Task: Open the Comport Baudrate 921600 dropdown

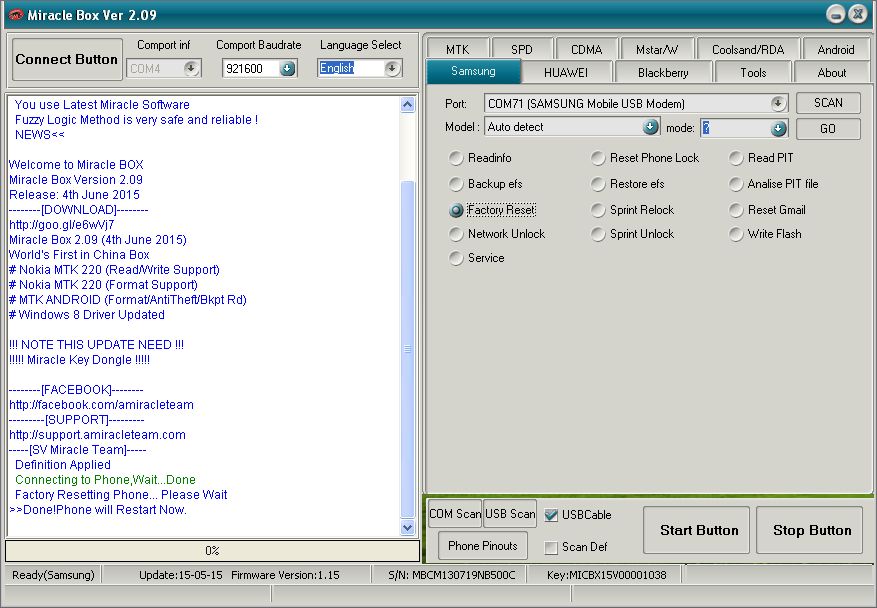Action: pyautogui.click(x=287, y=68)
